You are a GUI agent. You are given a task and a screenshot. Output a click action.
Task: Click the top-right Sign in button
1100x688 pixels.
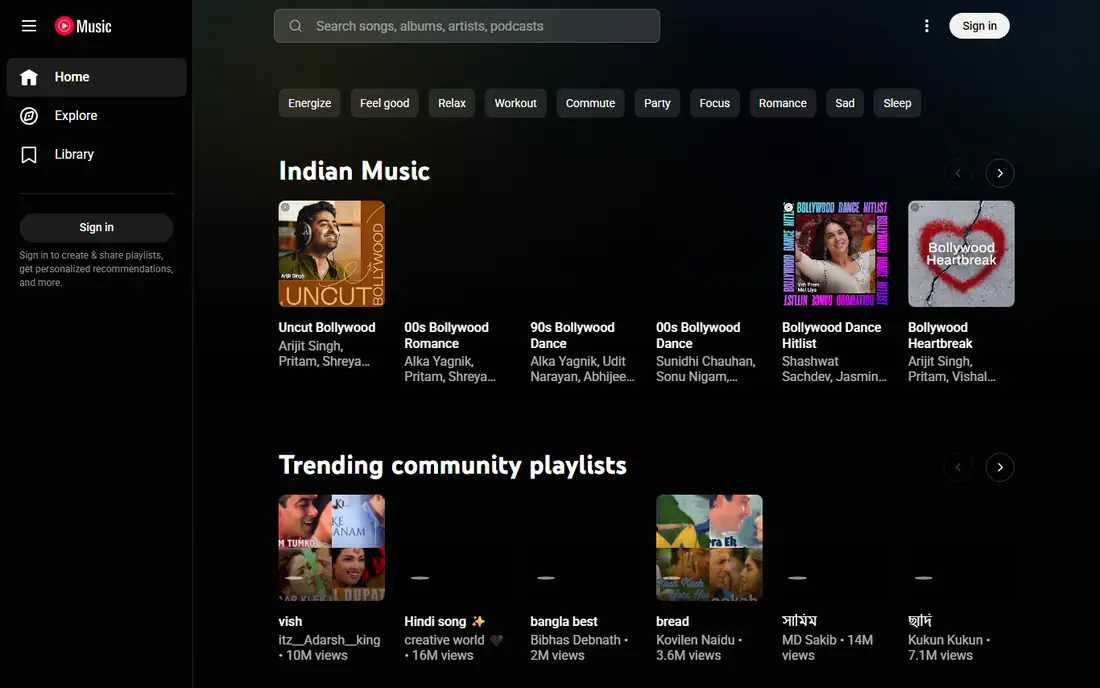(979, 26)
